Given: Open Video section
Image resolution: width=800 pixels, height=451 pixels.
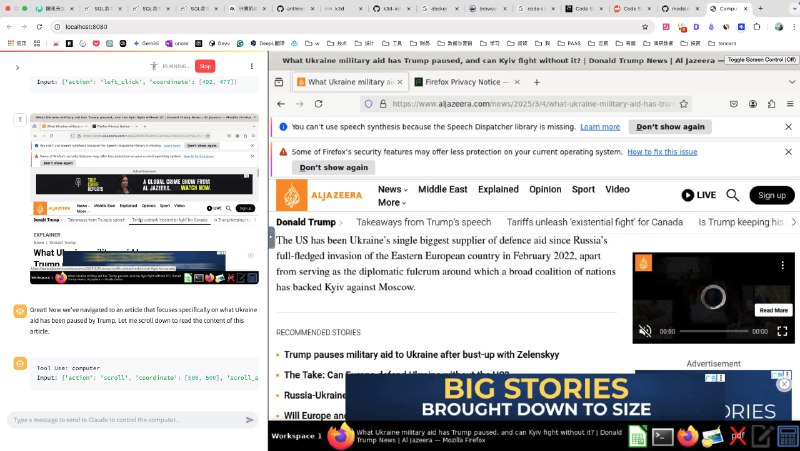Looking at the screenshot, I should click(617, 189).
